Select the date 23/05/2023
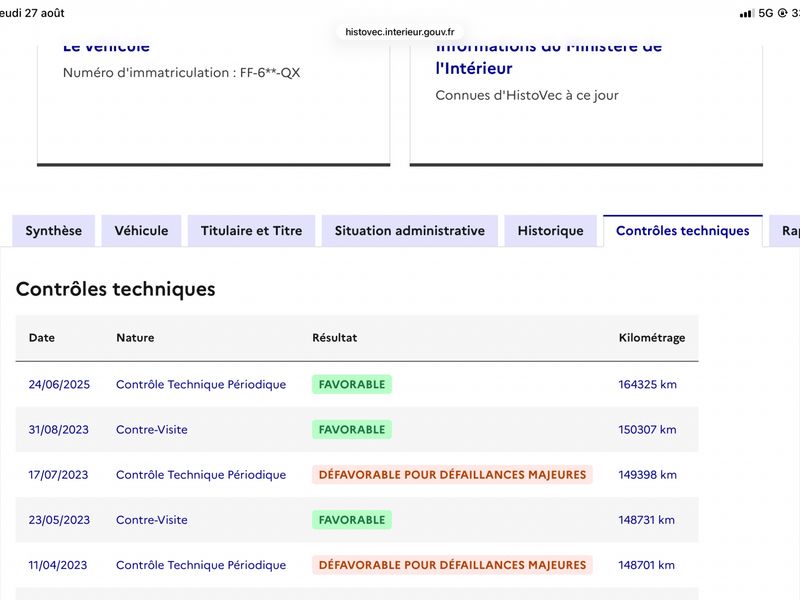This screenshot has height=600, width=800. coord(59,520)
